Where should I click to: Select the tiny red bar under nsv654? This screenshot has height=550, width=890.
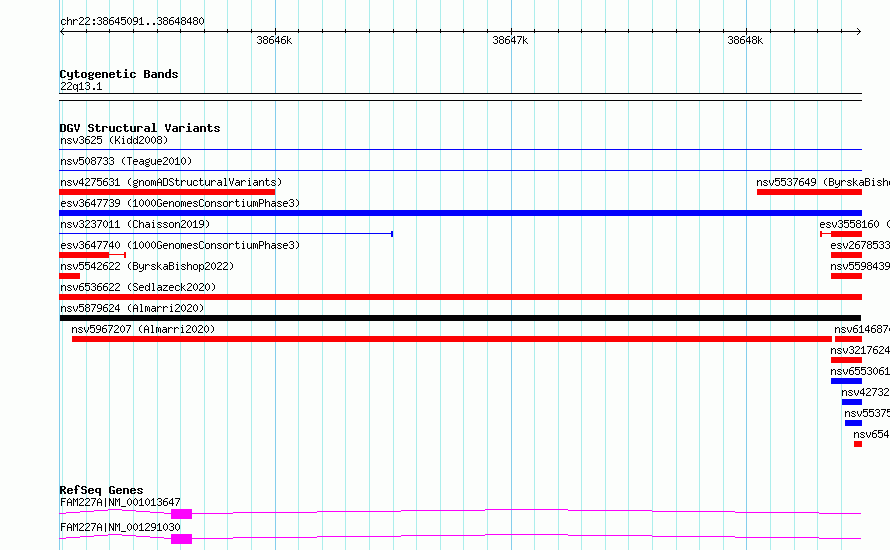coord(858,444)
